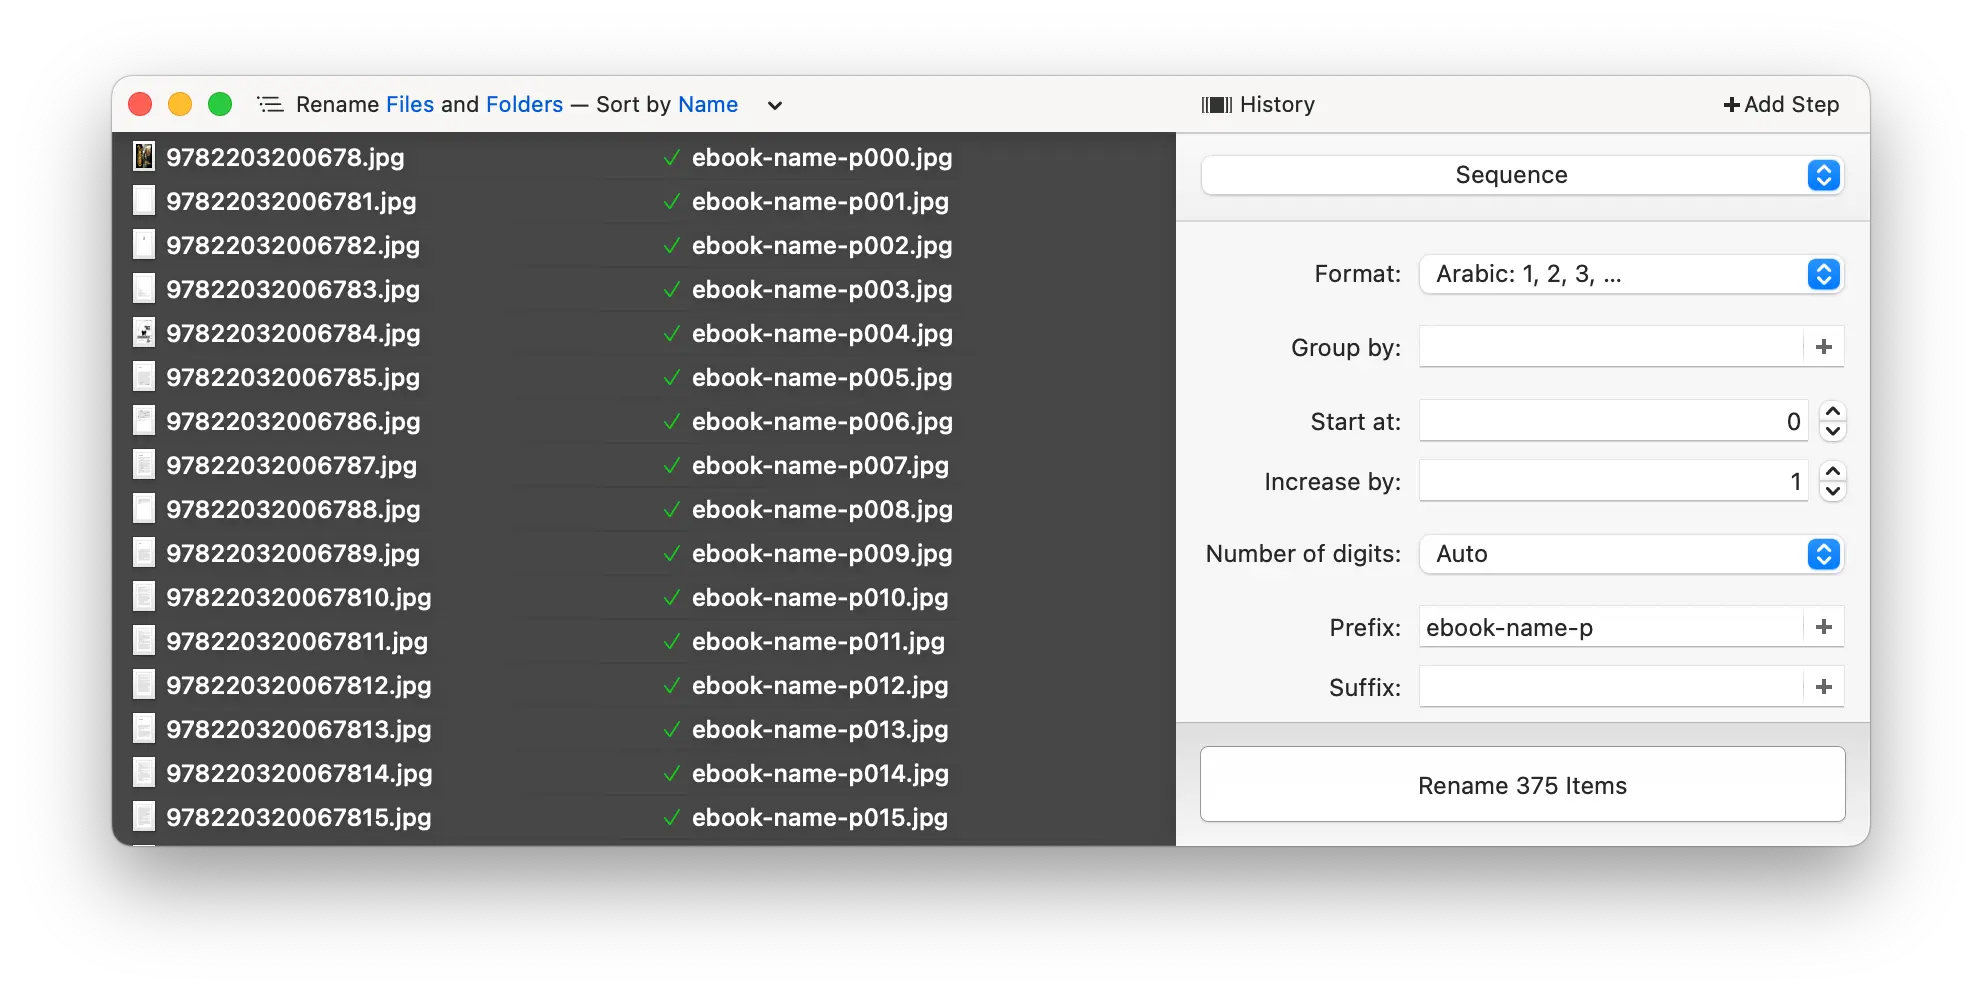1982x994 pixels.
Task: Click the Suffix input field
Action: (x=1610, y=687)
